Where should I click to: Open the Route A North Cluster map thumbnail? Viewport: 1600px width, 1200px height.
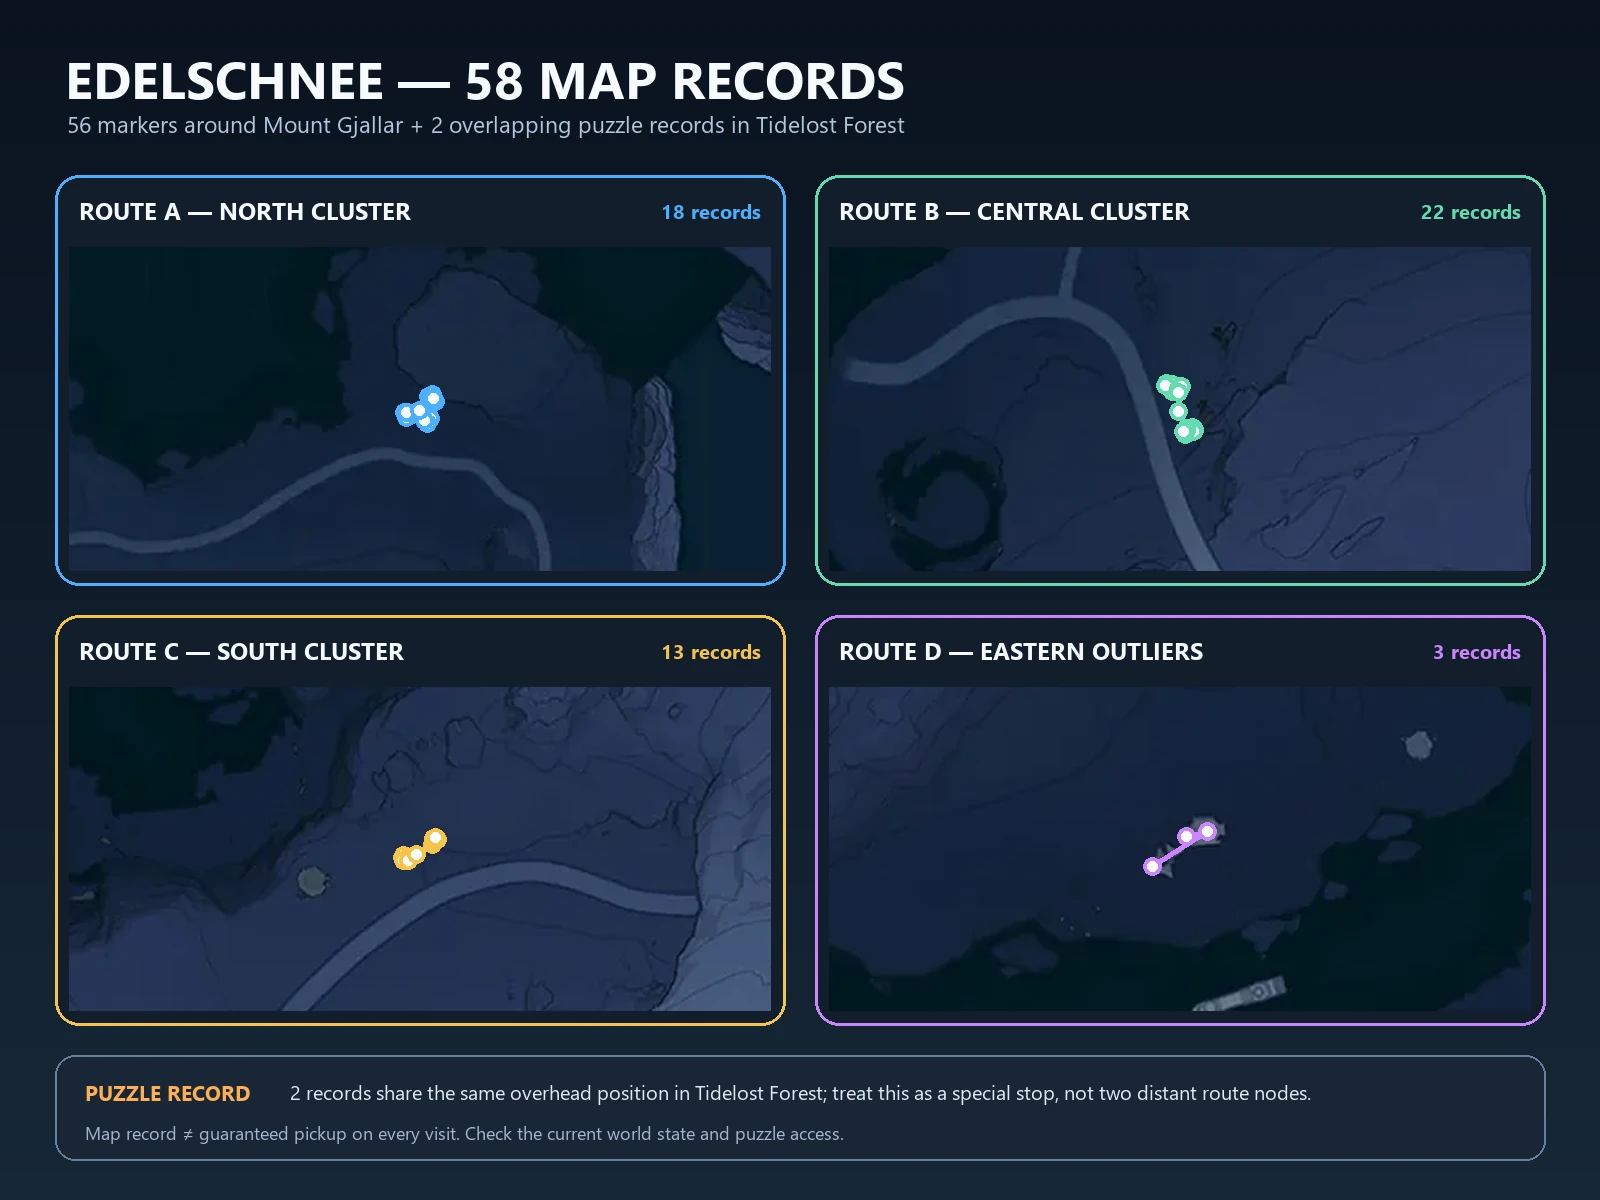[x=420, y=409]
